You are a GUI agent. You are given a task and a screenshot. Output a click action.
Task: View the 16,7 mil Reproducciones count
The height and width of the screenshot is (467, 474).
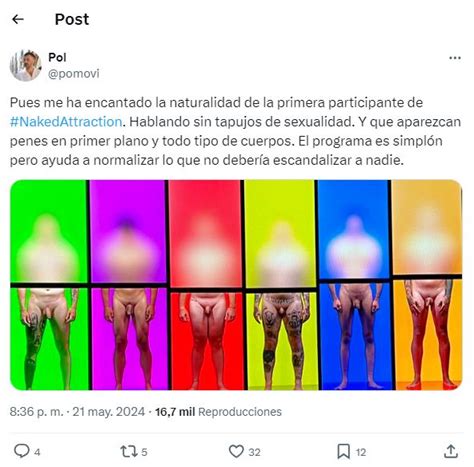[x=218, y=412]
